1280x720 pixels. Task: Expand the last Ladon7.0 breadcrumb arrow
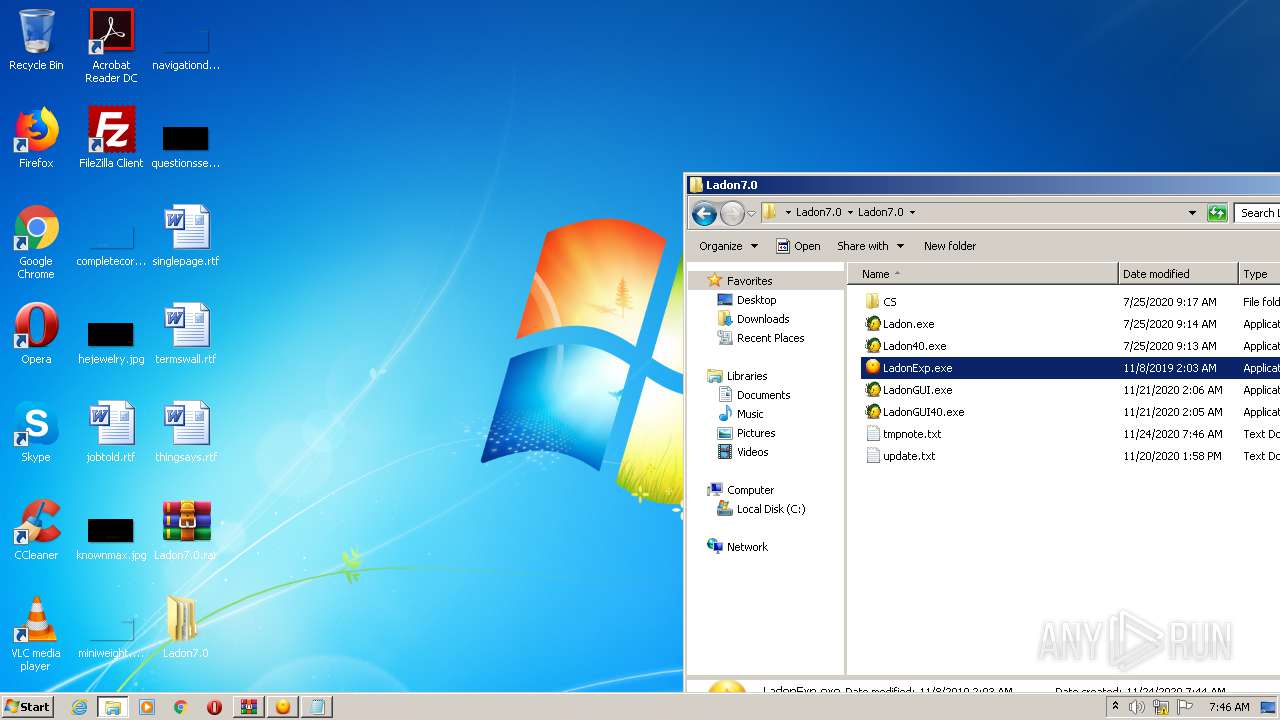(912, 212)
